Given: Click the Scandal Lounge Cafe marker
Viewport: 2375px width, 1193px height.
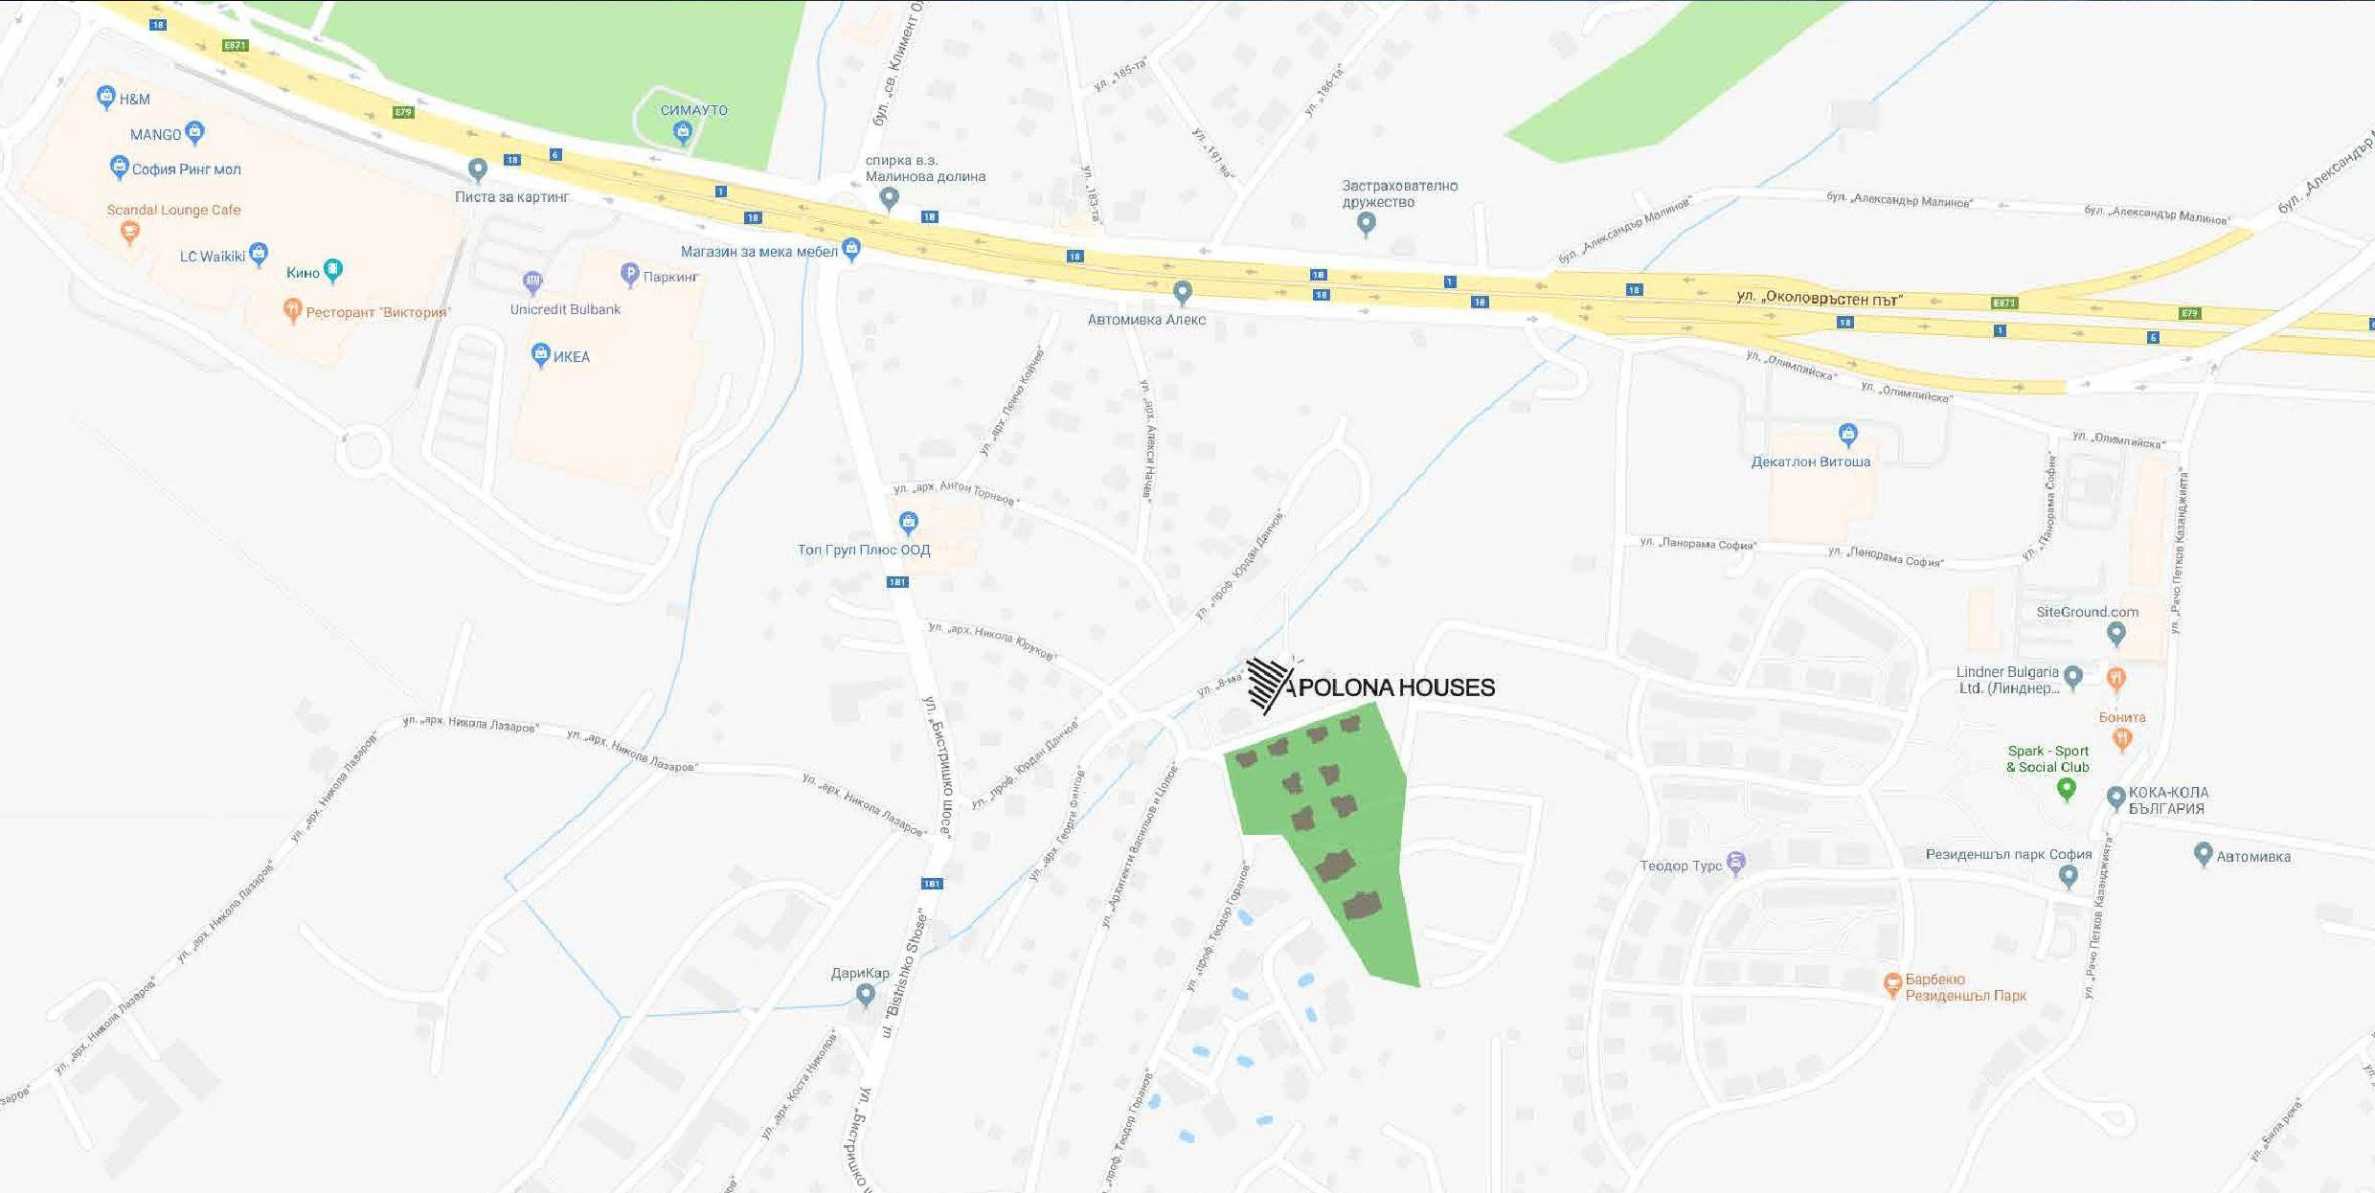Looking at the screenshot, I should coord(129,232).
